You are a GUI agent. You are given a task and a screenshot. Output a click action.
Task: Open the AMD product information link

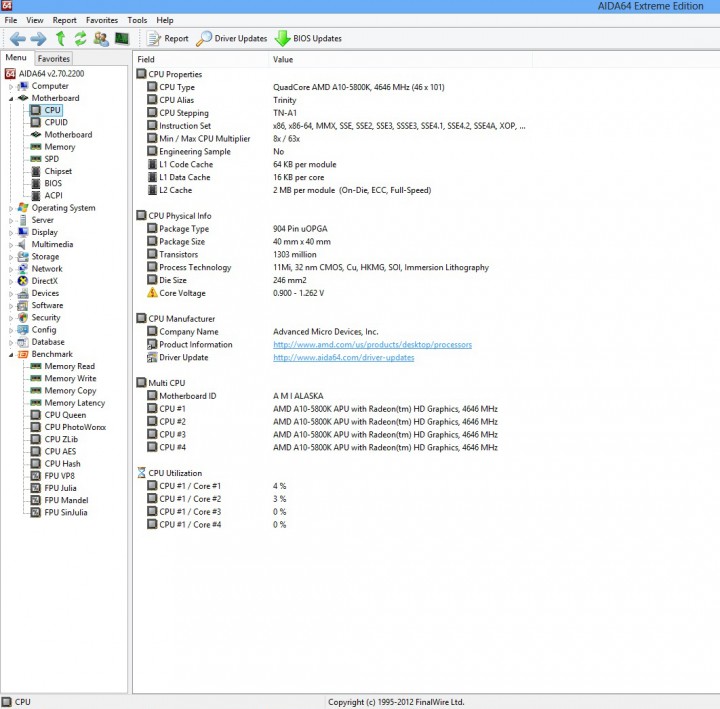pos(372,344)
